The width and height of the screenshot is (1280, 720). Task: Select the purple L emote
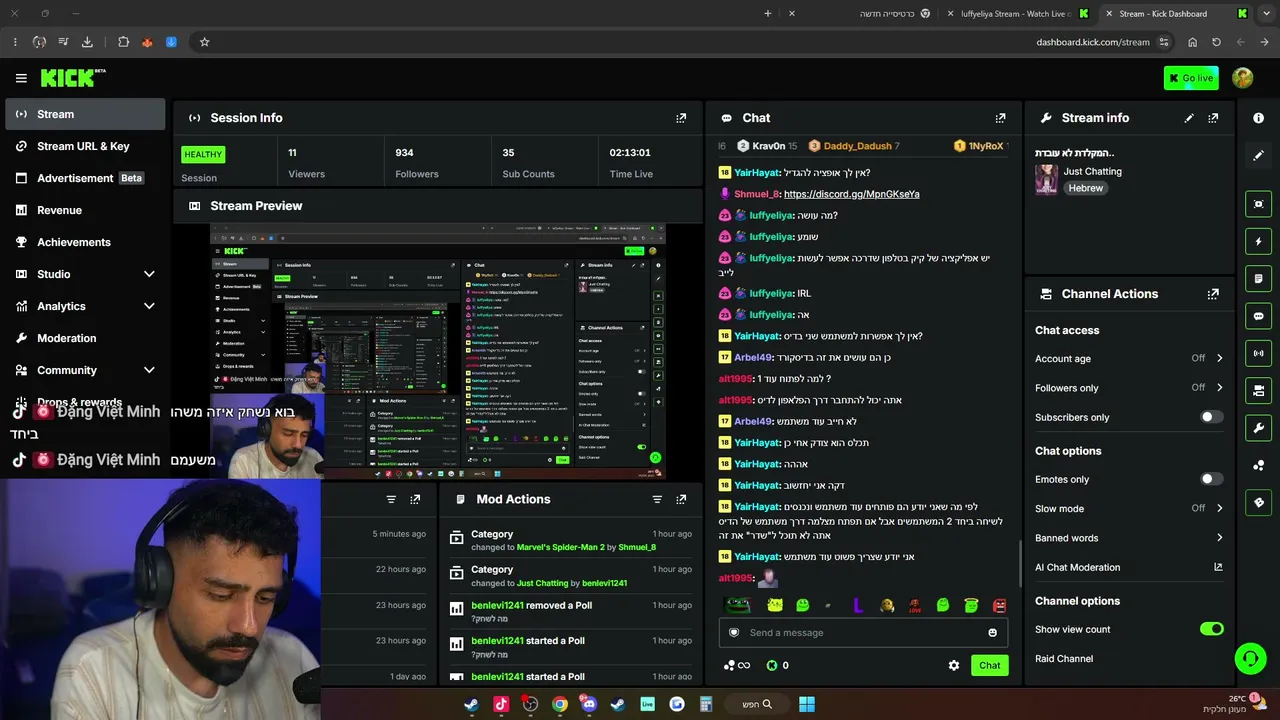point(857,605)
